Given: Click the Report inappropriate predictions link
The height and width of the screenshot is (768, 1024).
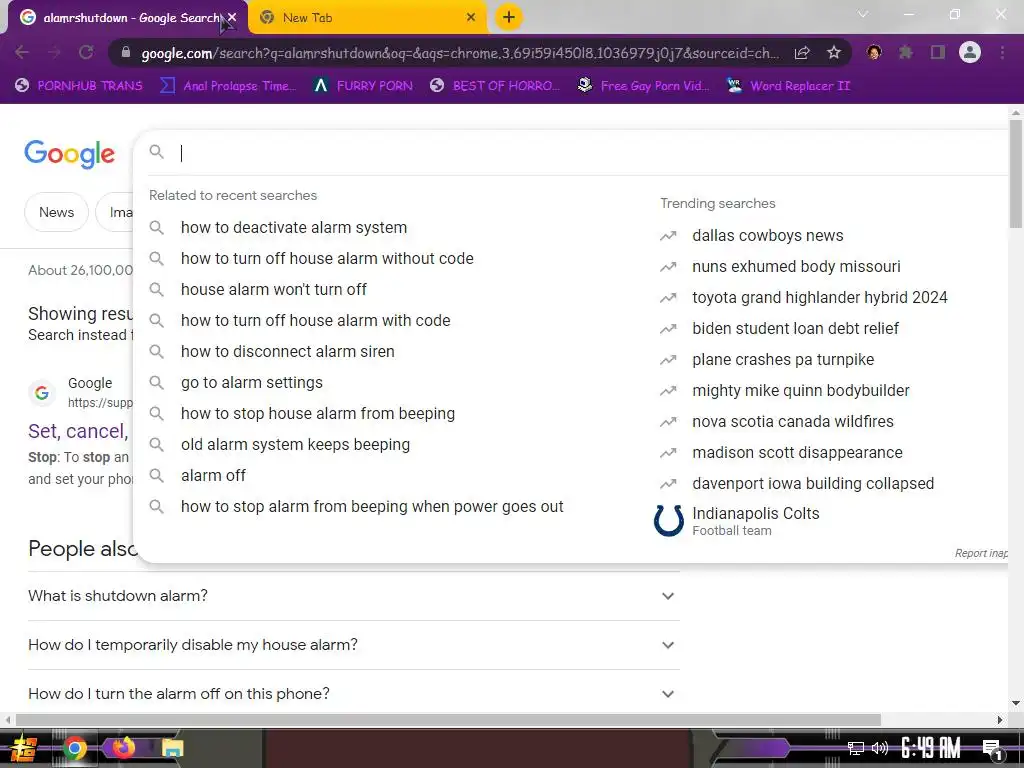Looking at the screenshot, I should click(982, 553).
